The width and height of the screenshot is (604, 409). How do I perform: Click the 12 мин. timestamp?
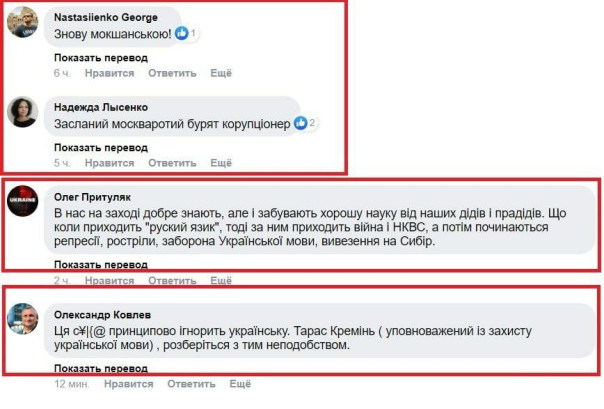(x=72, y=384)
